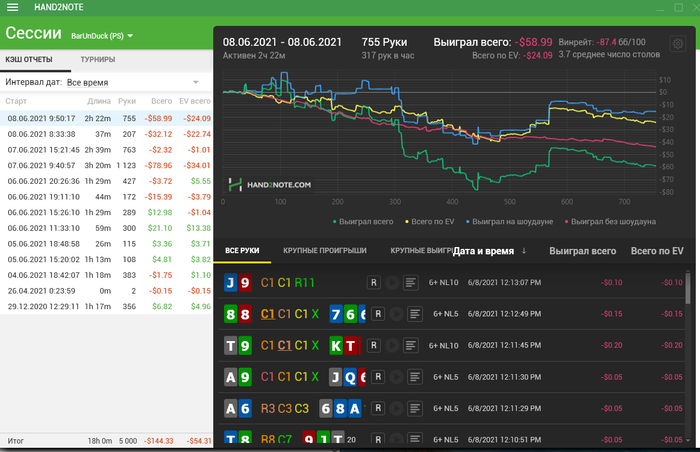Click the R3 C3 C3 action line
This screenshot has width=700, height=452.
click(285, 408)
